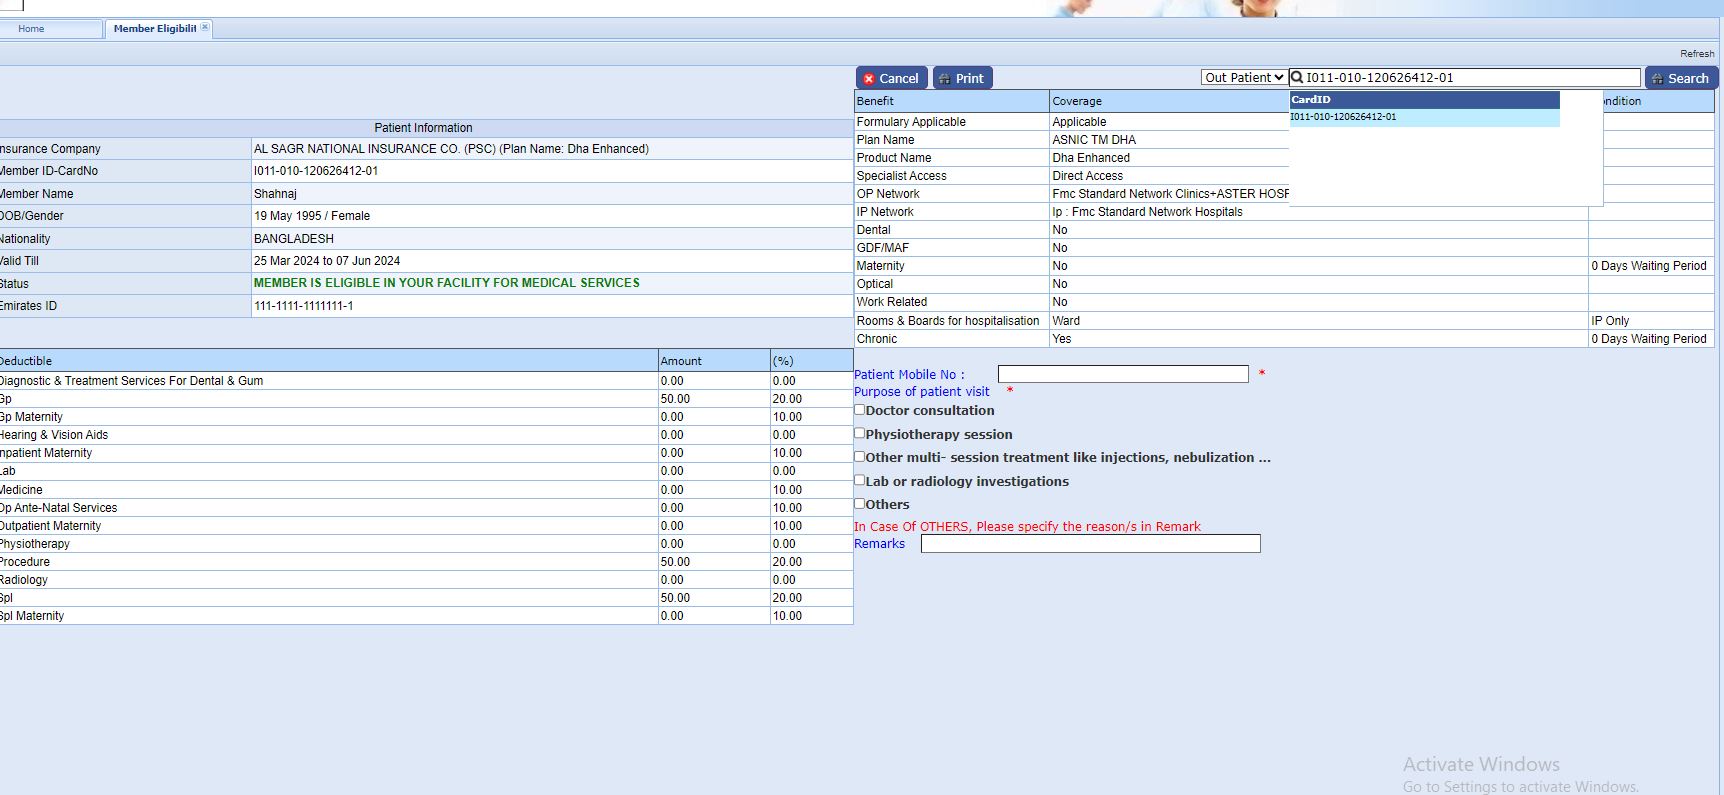Open the Out Patient dropdown

pyautogui.click(x=1243, y=78)
